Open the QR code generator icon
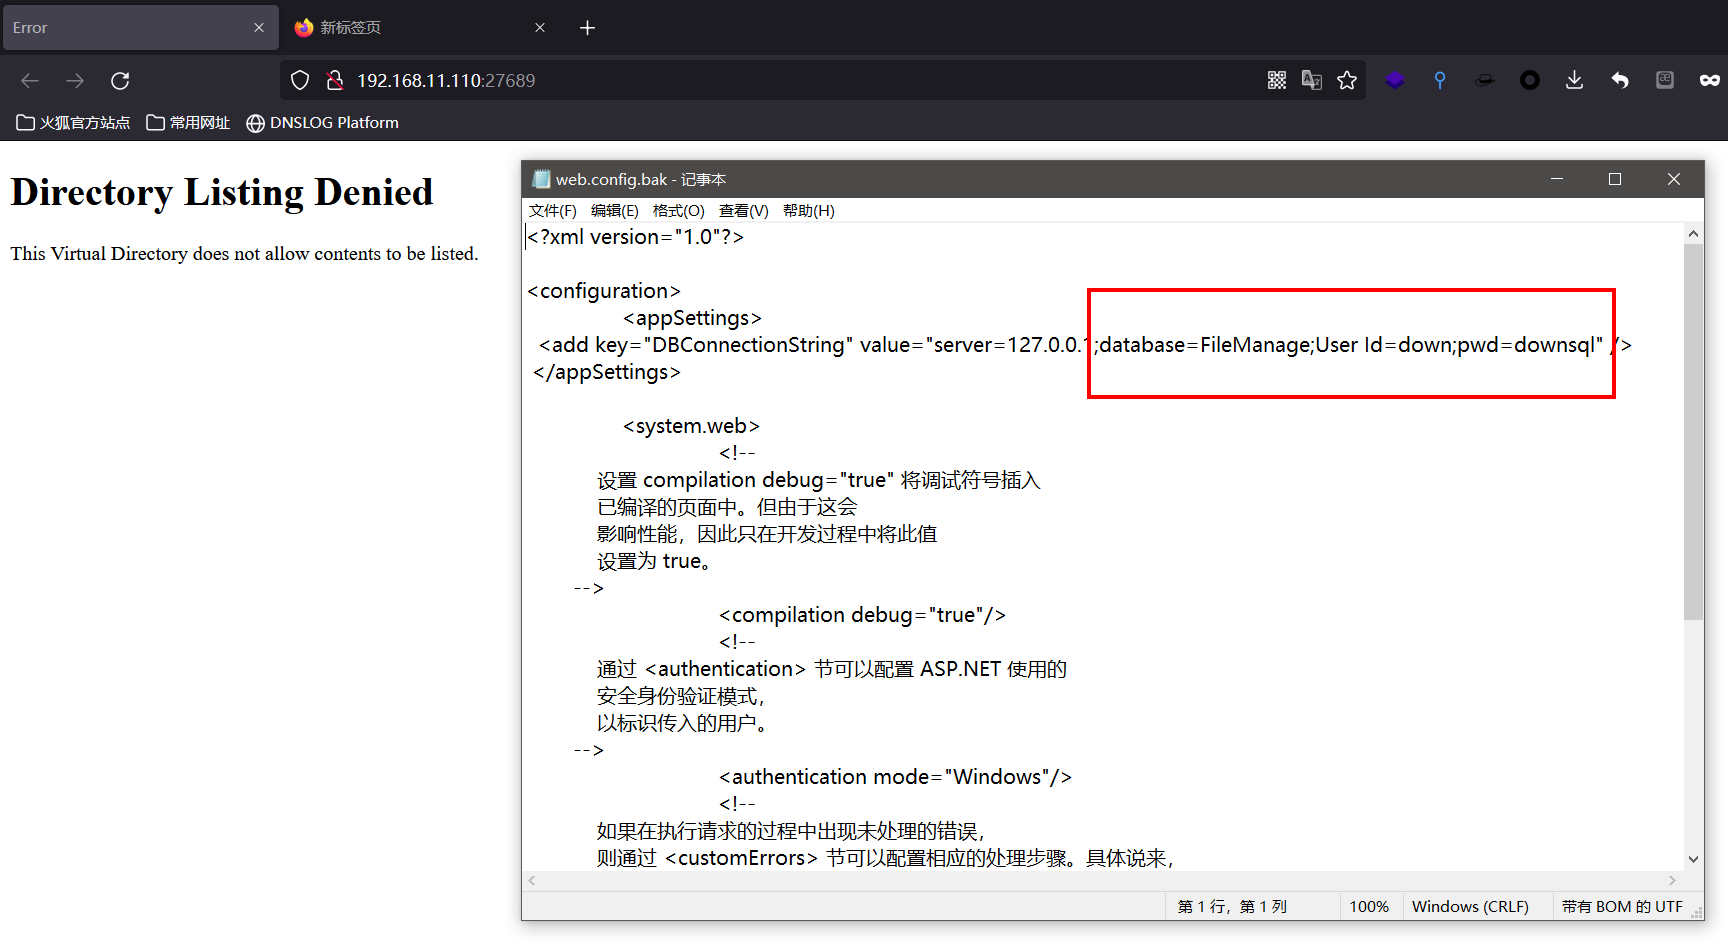 [x=1277, y=80]
